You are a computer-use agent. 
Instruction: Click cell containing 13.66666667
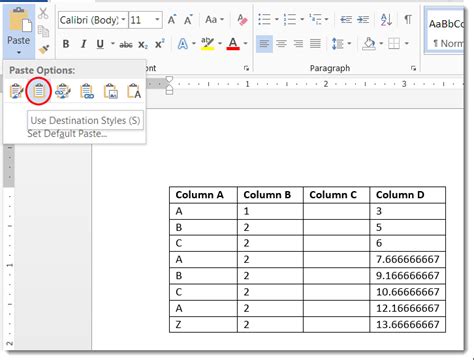tap(408, 324)
